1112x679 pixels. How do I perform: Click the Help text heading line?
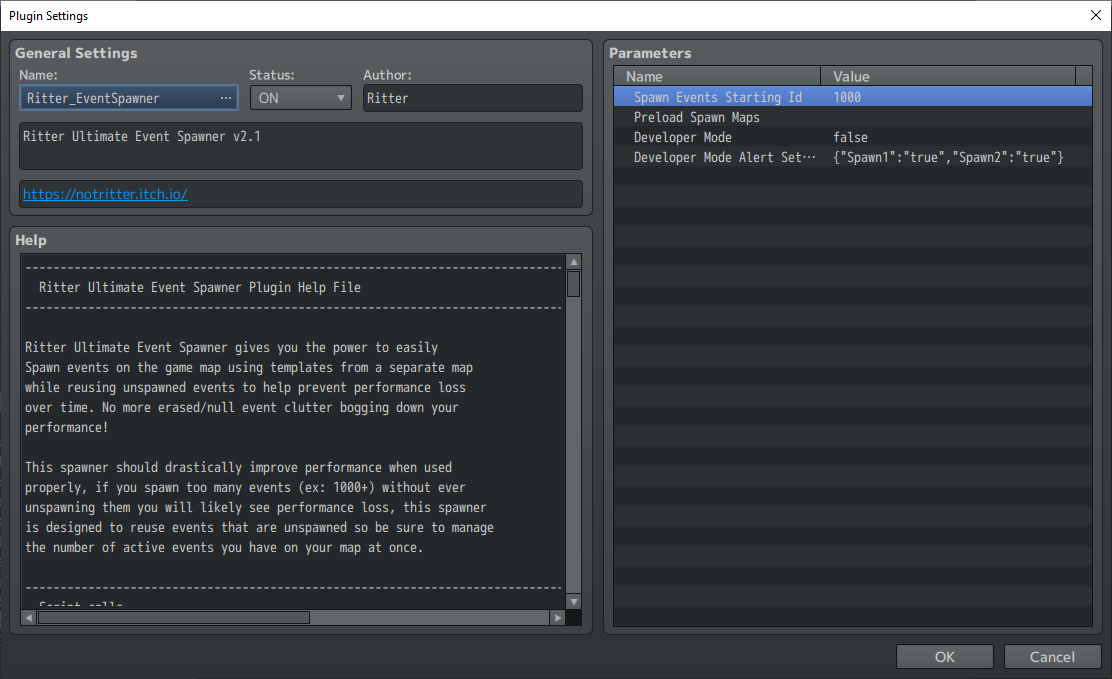[x=199, y=287]
